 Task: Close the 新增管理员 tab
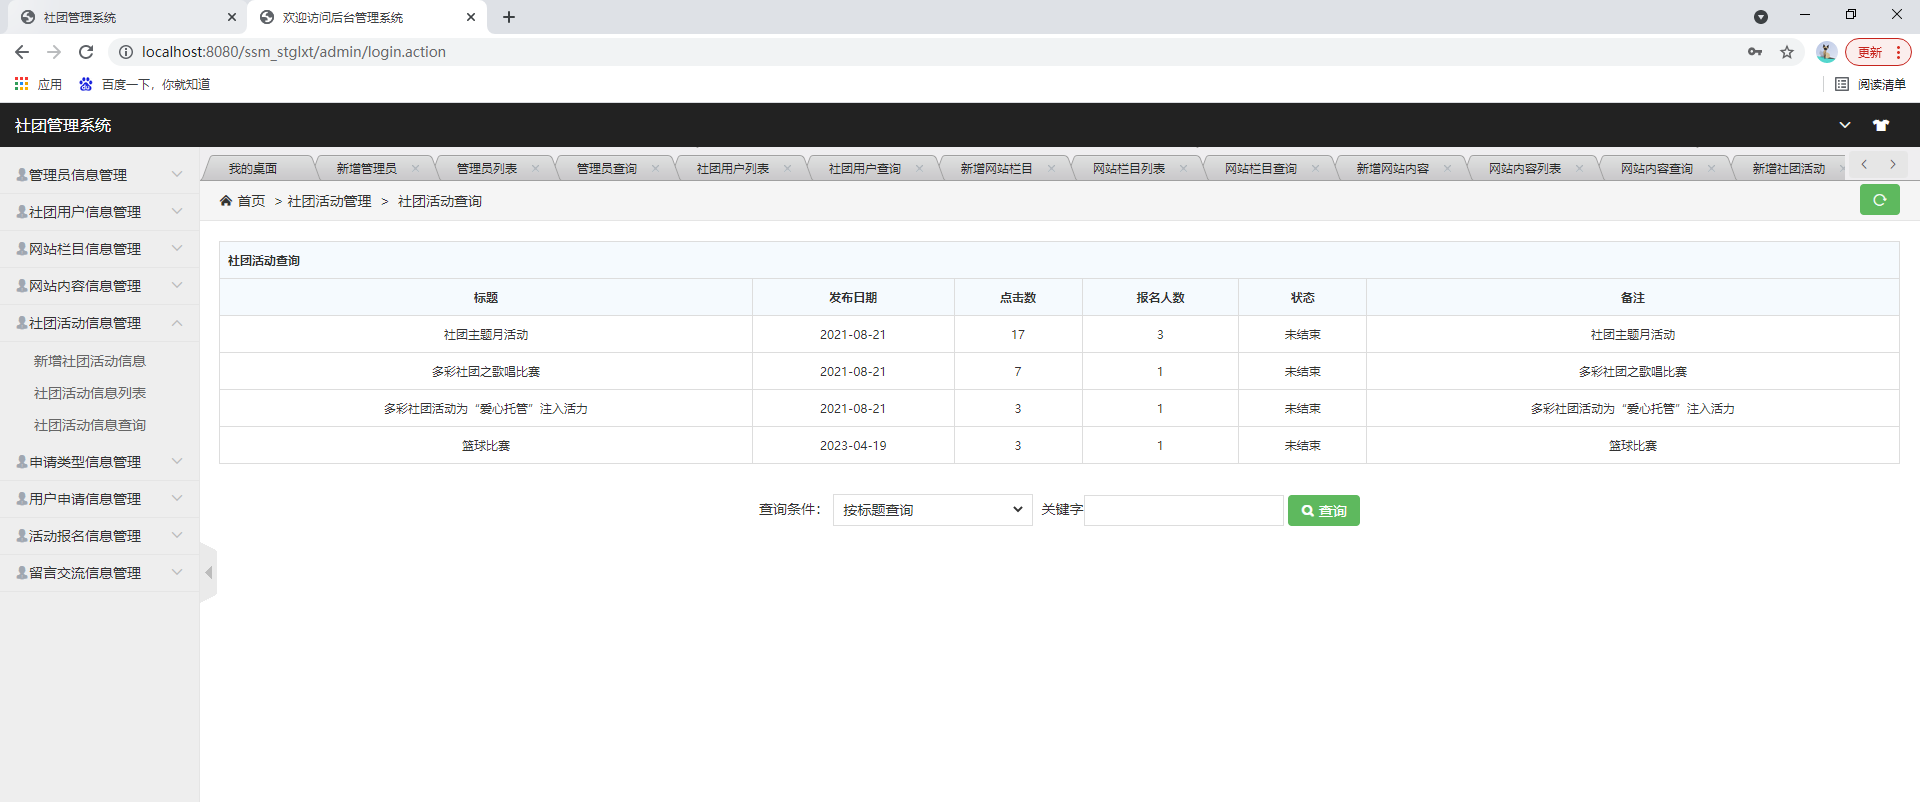click(416, 168)
